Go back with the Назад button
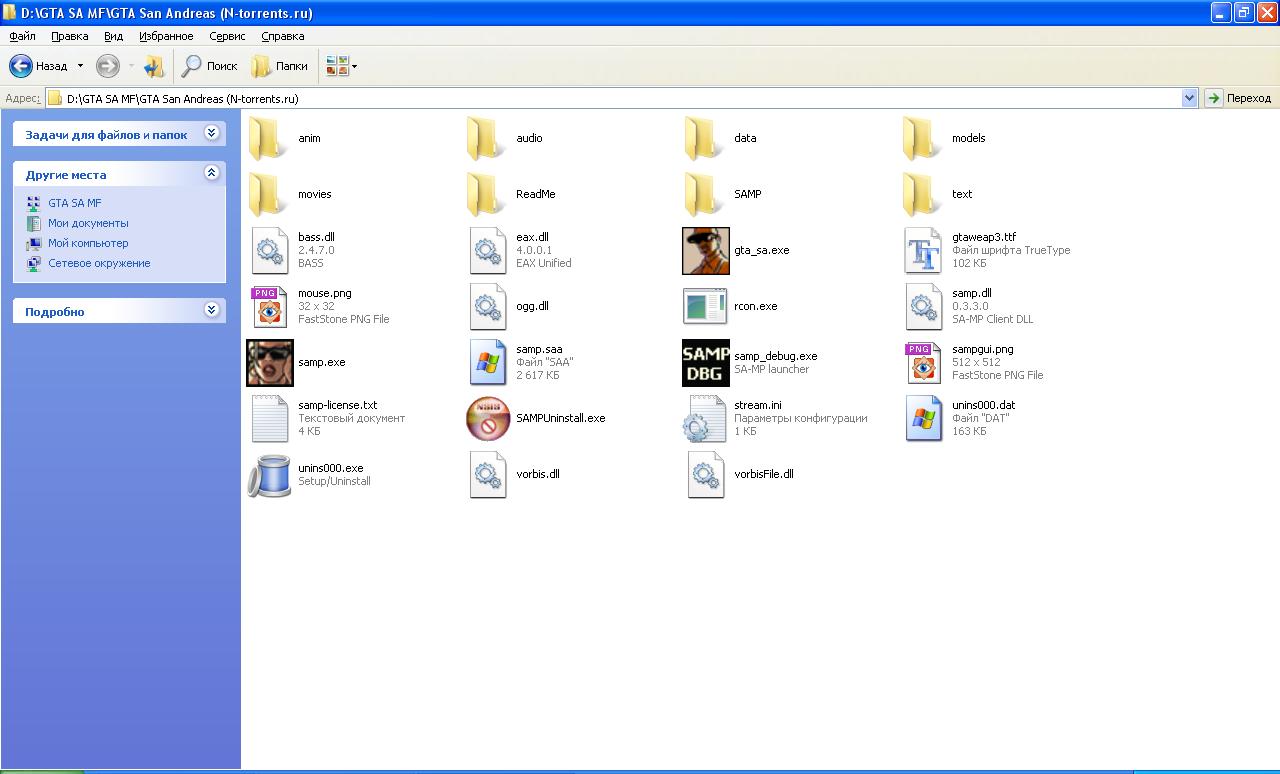1280x774 pixels. pos(39,66)
